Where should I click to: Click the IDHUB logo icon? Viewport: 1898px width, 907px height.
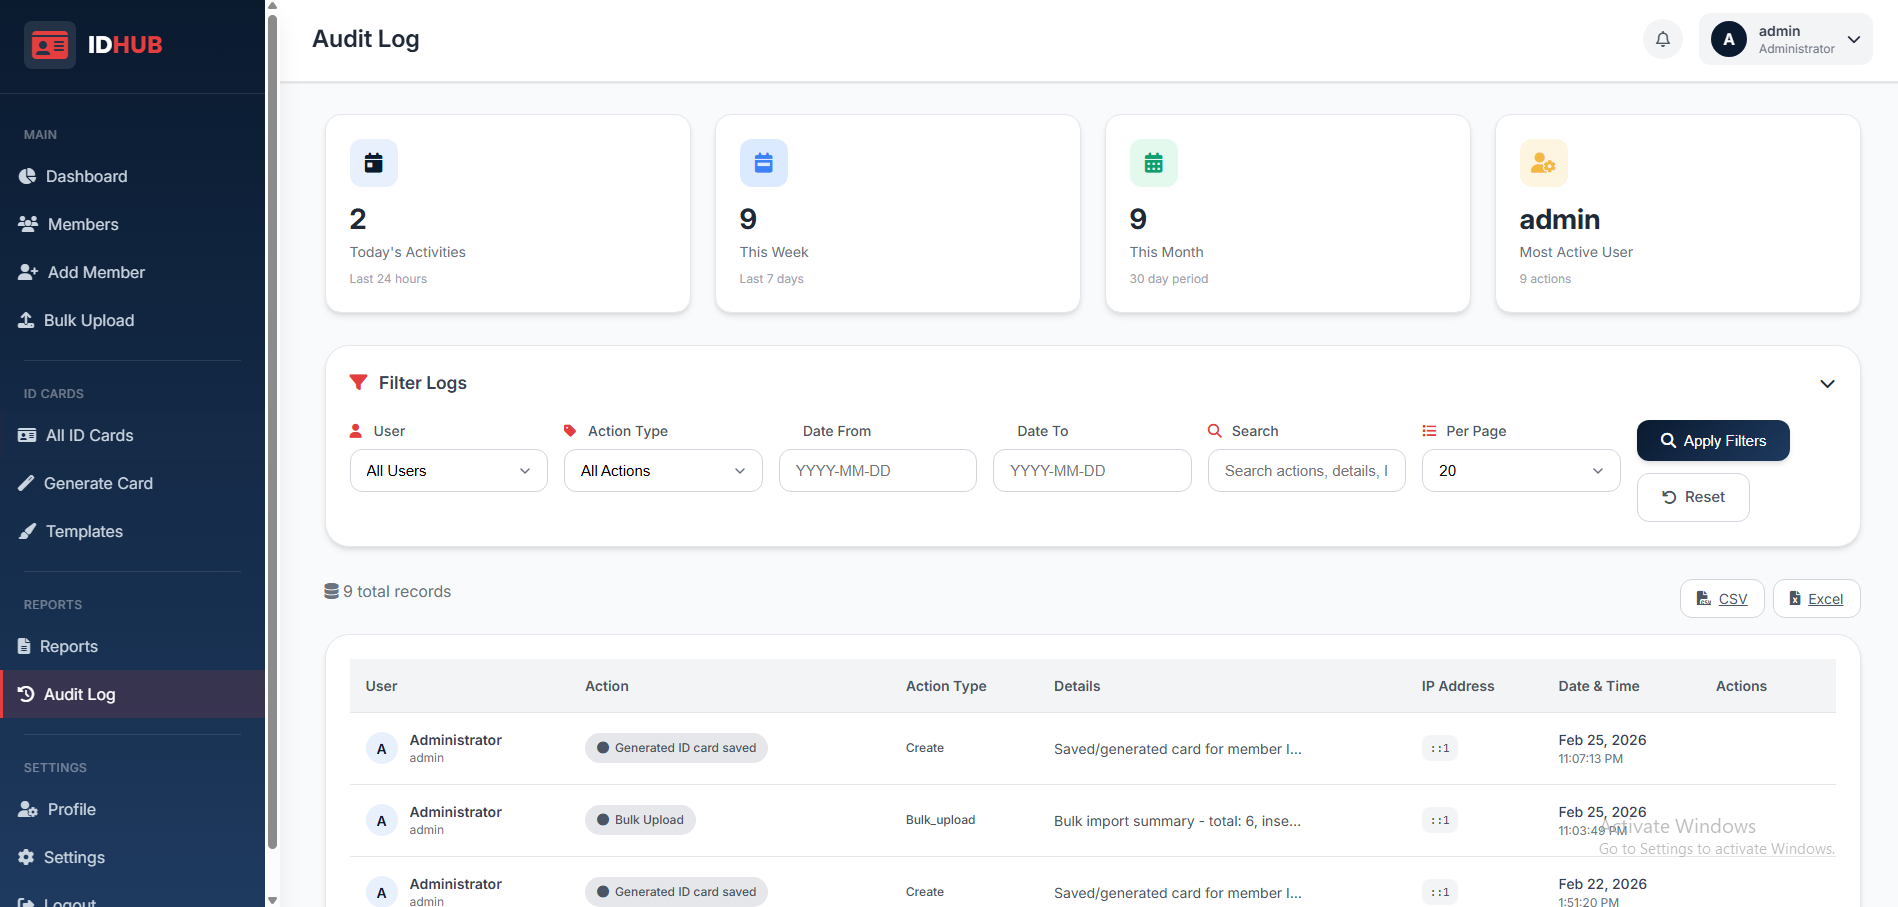(50, 45)
